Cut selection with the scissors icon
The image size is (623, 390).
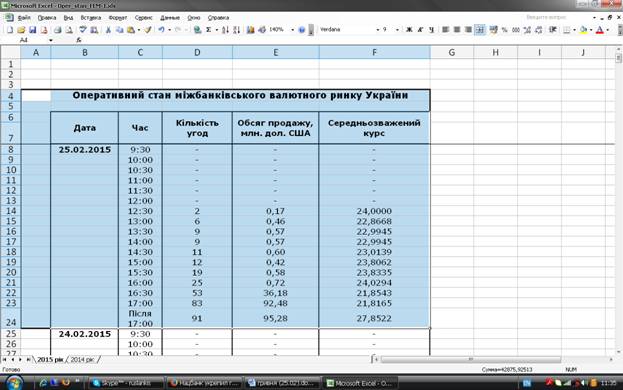pos(108,30)
